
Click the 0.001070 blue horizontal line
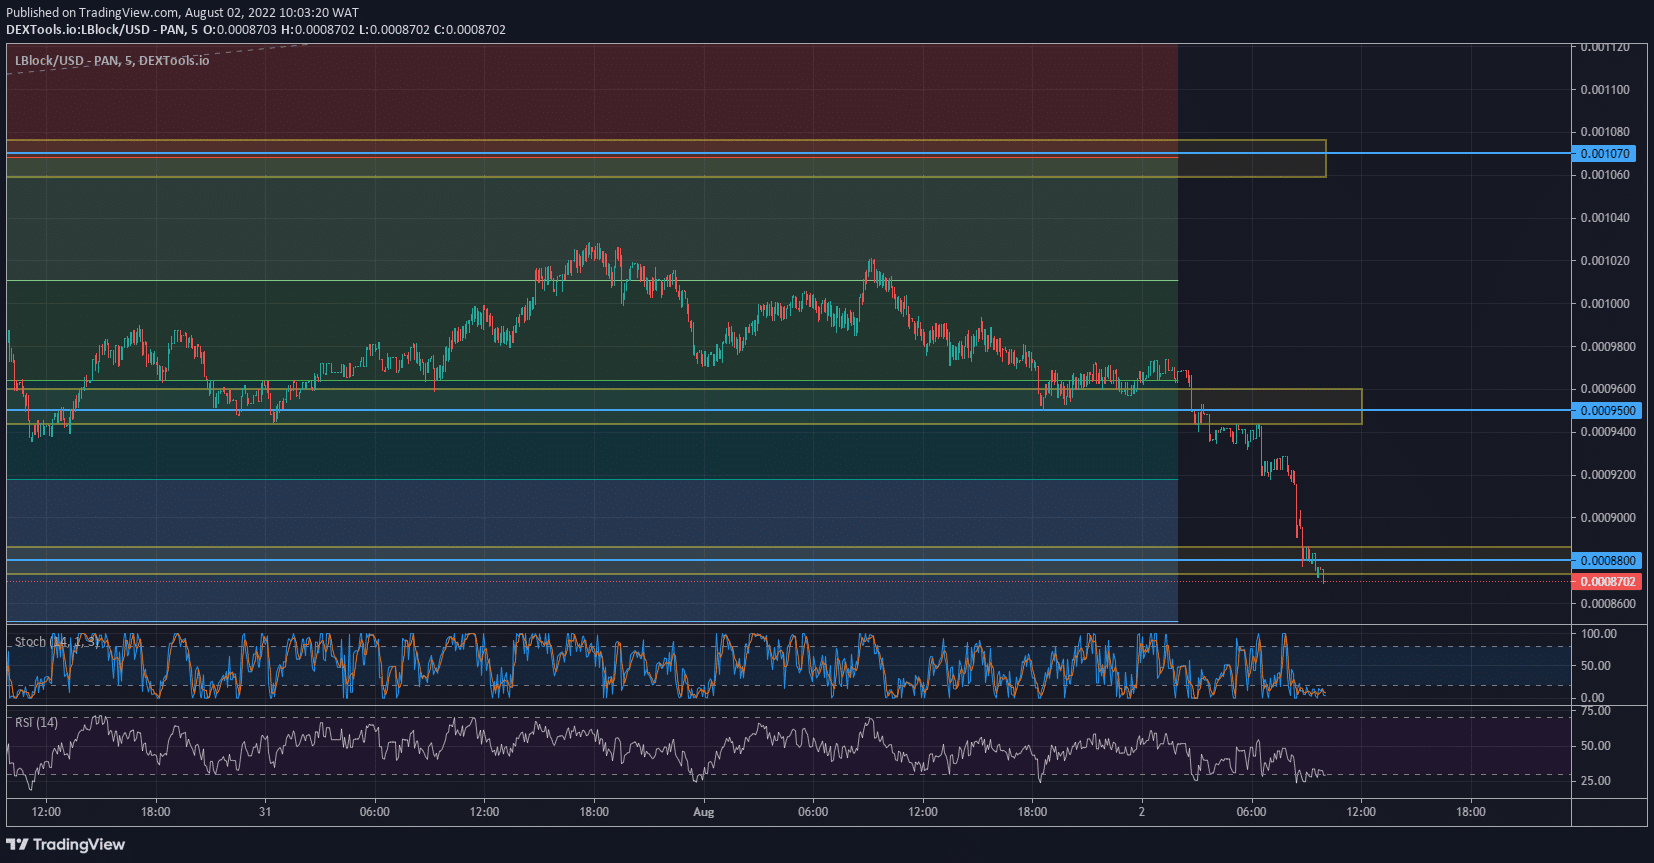click(x=788, y=153)
